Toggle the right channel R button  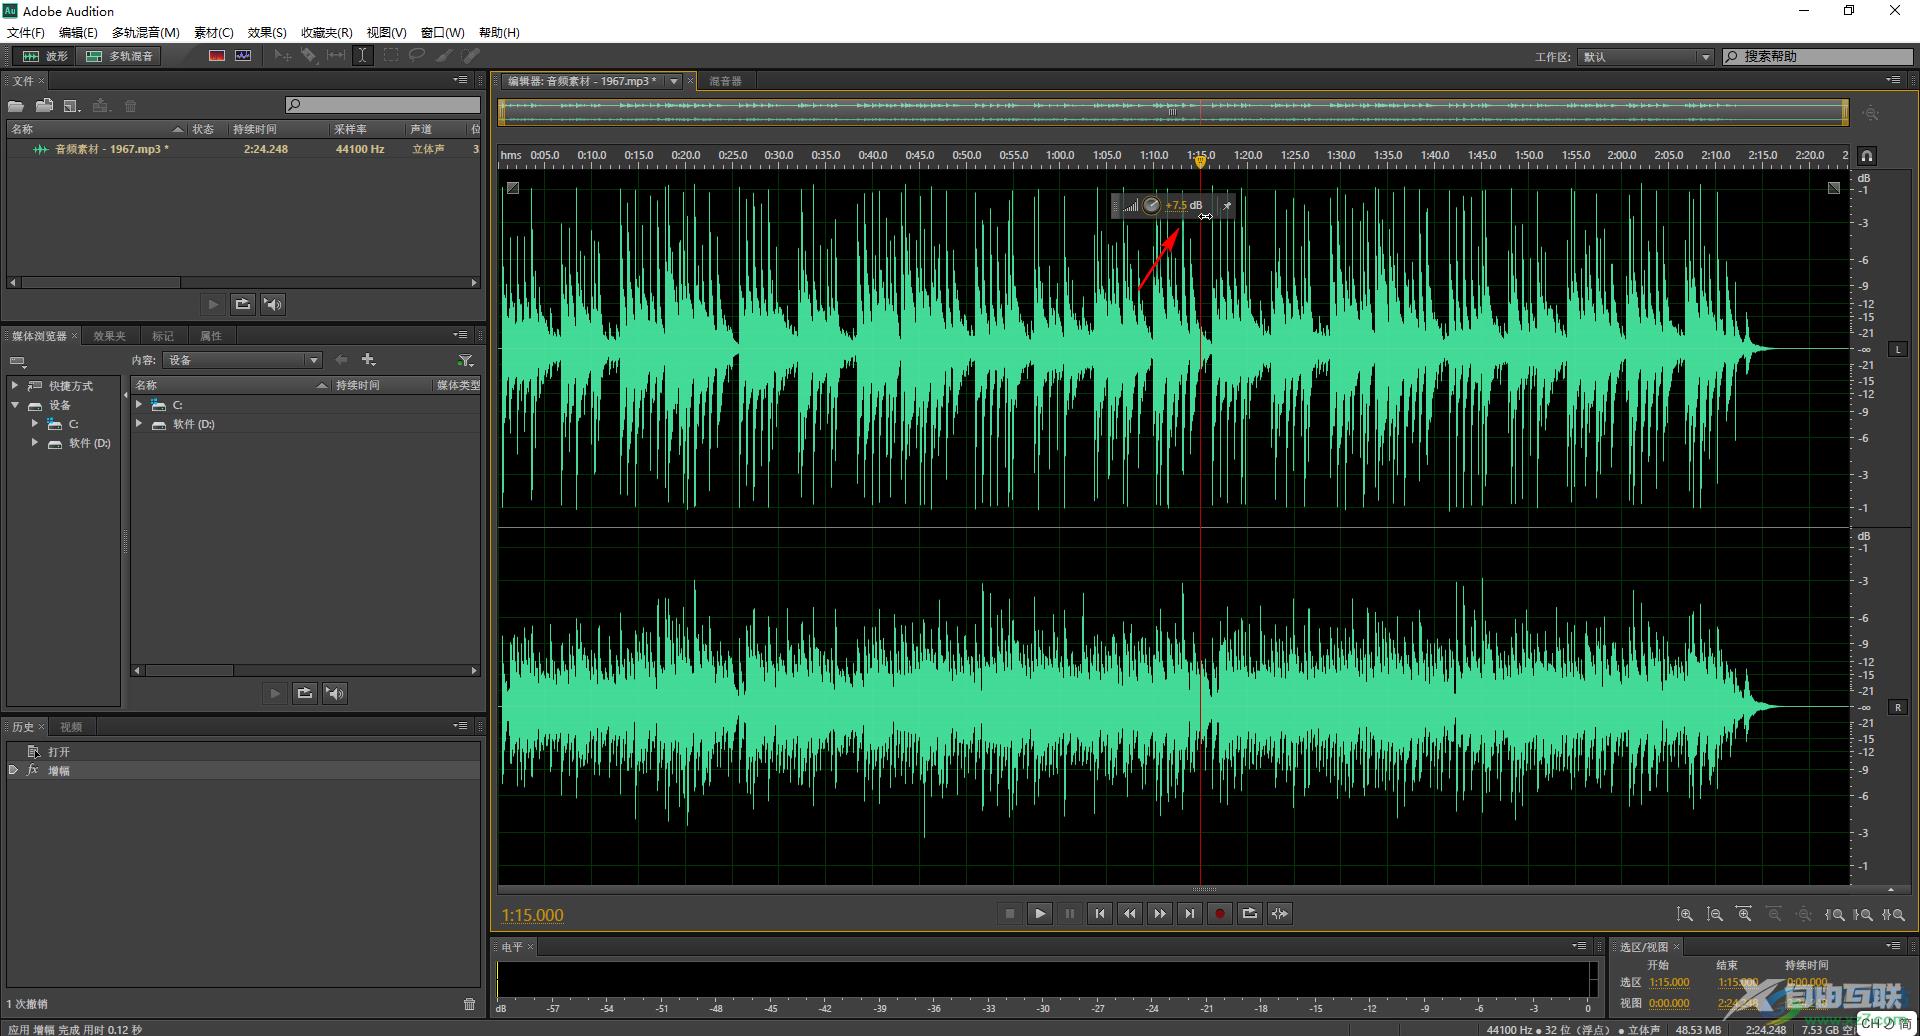pos(1898,707)
